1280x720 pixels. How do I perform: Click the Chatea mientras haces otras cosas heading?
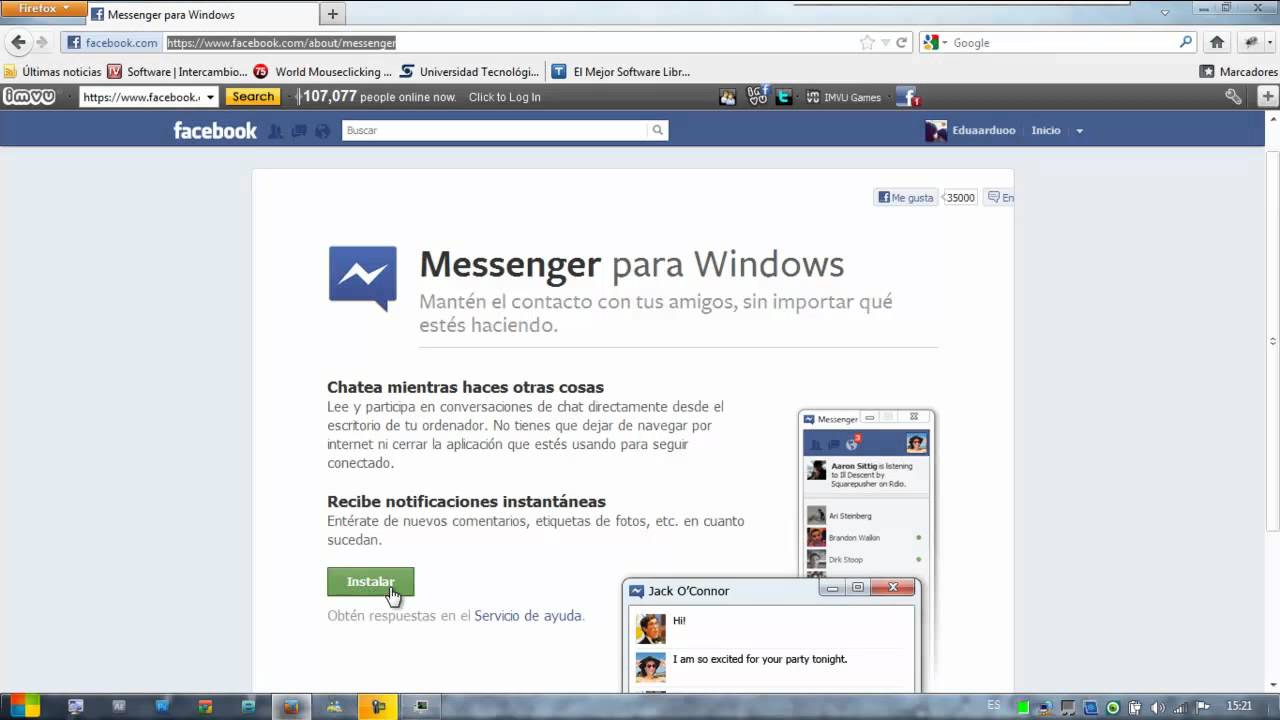465,387
